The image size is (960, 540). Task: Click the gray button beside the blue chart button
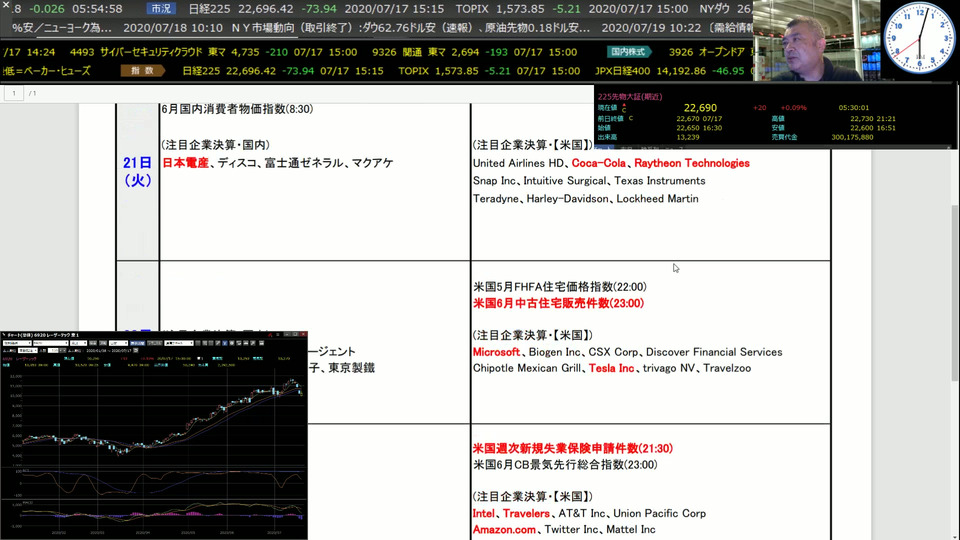[x=155, y=343]
